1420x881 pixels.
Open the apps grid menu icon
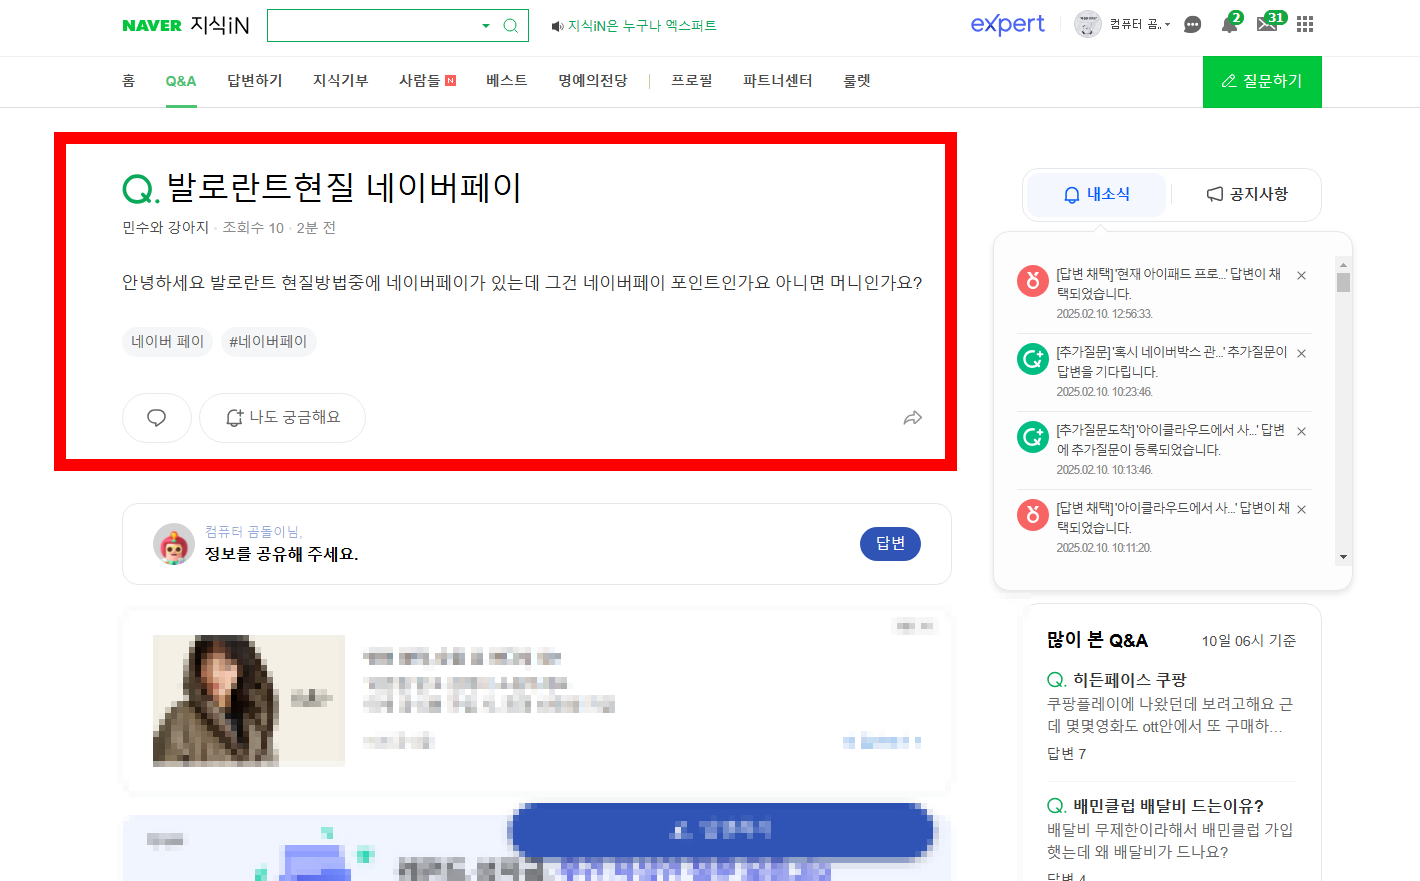(x=1305, y=25)
